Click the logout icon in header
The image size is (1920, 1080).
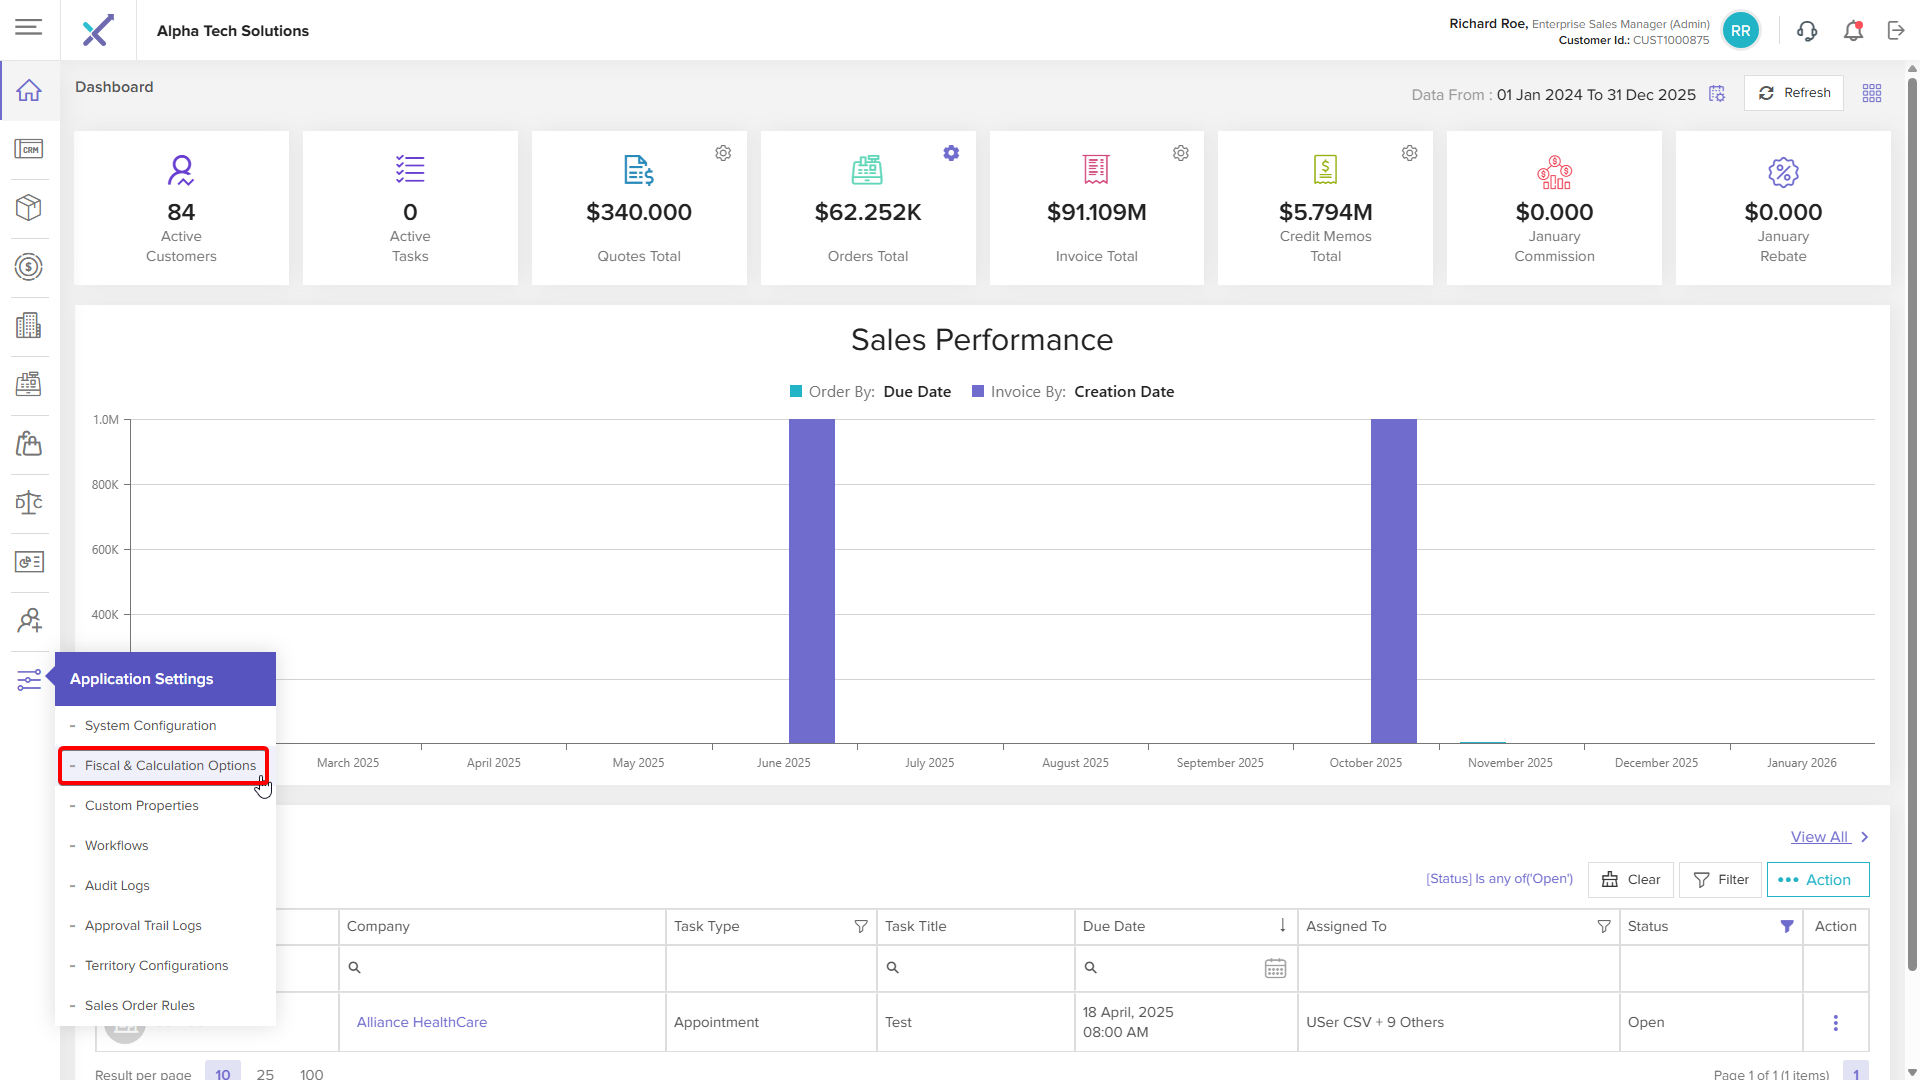(1896, 31)
